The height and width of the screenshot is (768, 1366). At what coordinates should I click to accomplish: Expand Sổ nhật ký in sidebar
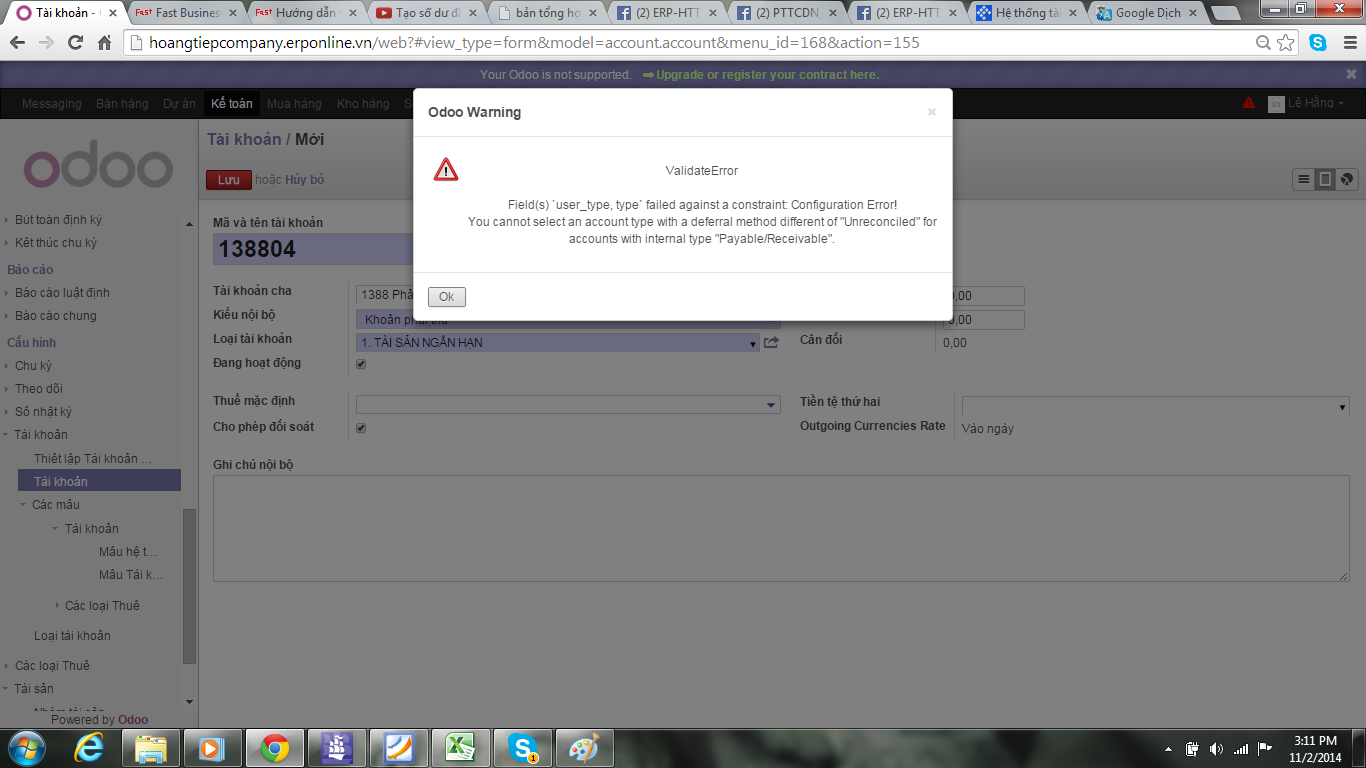coord(43,412)
